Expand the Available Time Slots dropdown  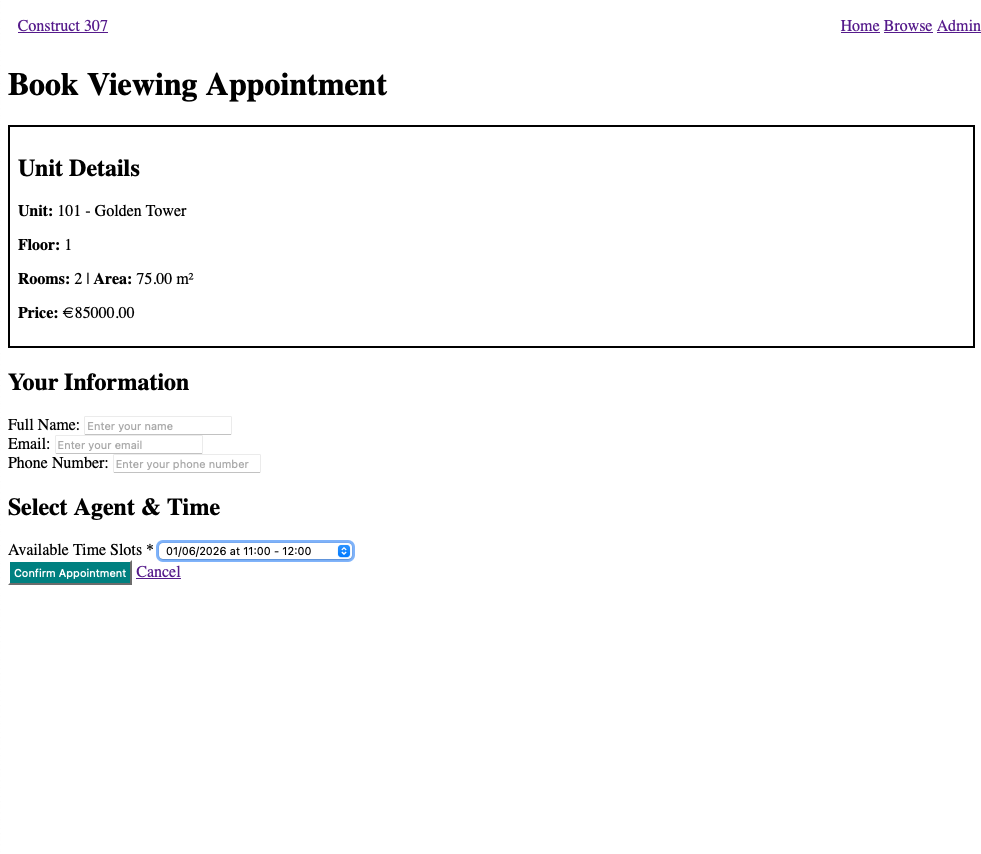255,551
